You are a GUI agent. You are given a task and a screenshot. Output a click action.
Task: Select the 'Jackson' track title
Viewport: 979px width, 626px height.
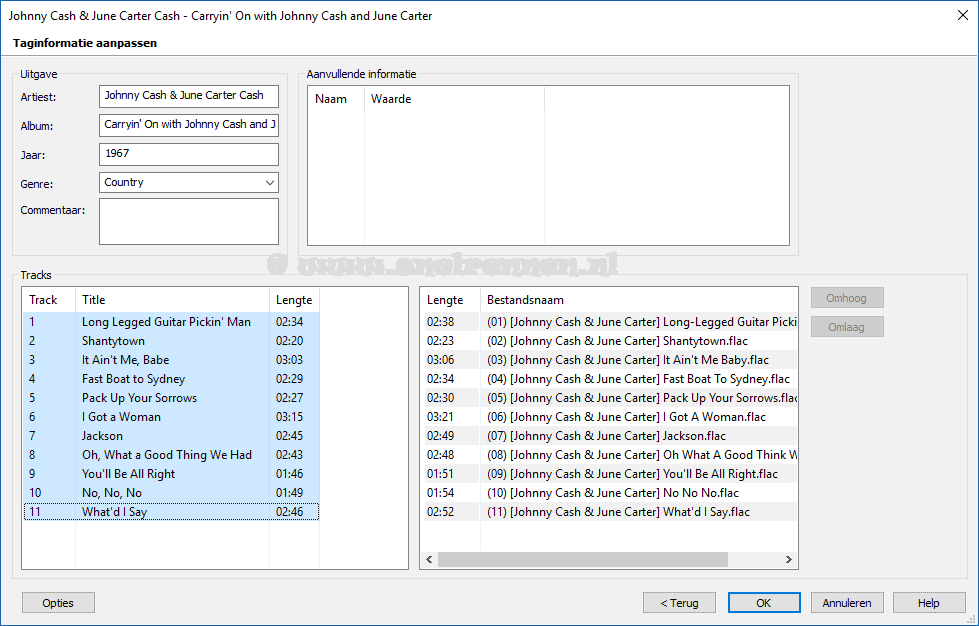point(102,436)
